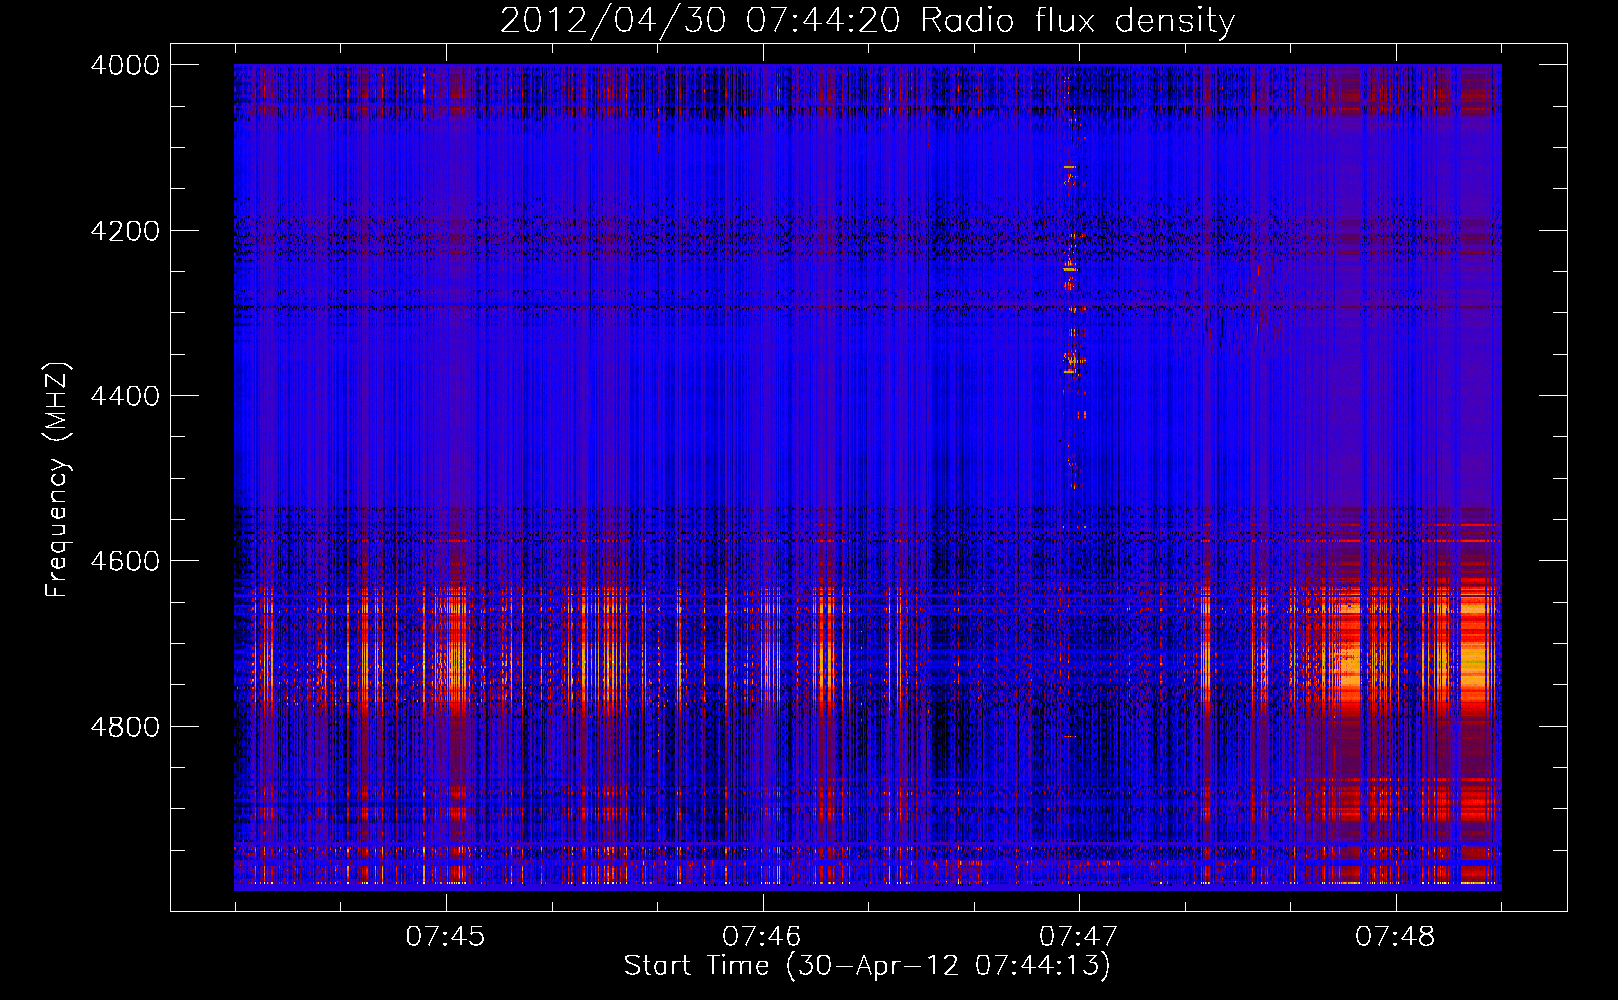Click the plot title '2012/04/30 07:44:20 Radio flux density'
The height and width of the screenshot is (1000, 1618).
point(867,21)
